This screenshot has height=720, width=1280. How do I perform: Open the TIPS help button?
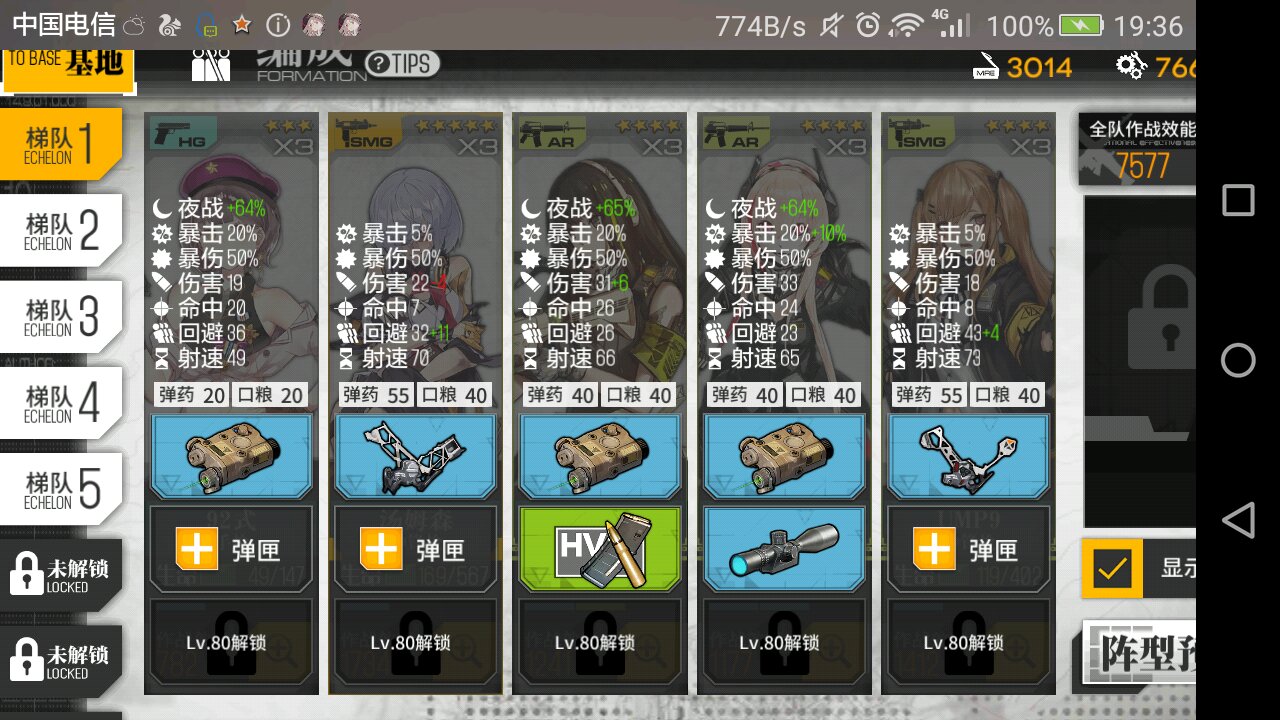point(402,64)
